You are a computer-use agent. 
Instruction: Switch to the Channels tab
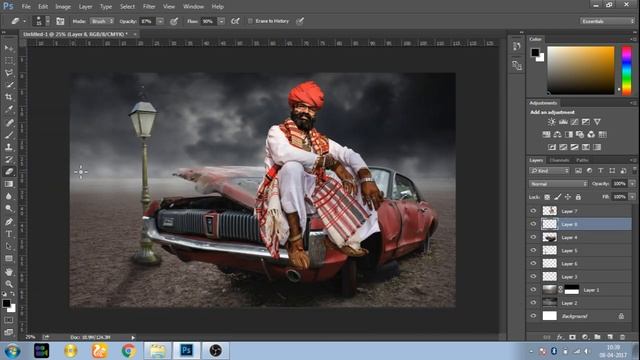pyautogui.click(x=559, y=160)
